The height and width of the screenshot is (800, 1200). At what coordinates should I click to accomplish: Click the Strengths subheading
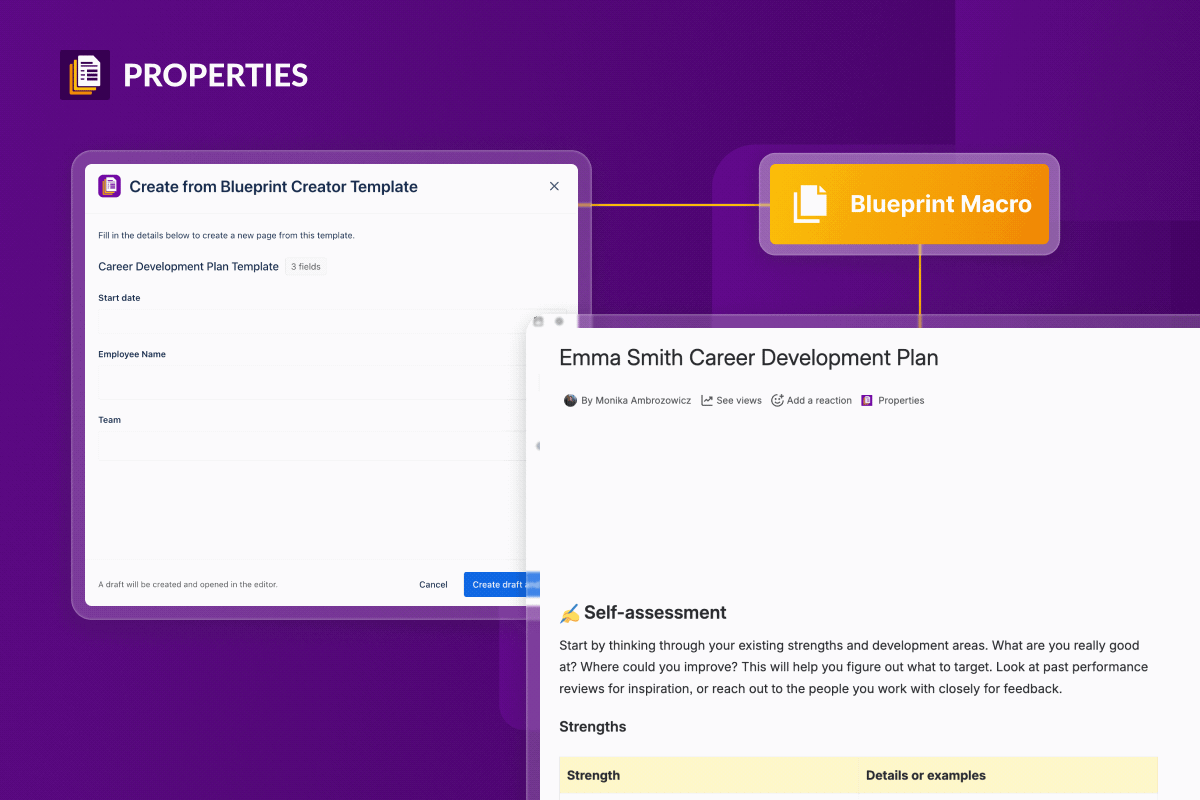tap(593, 727)
